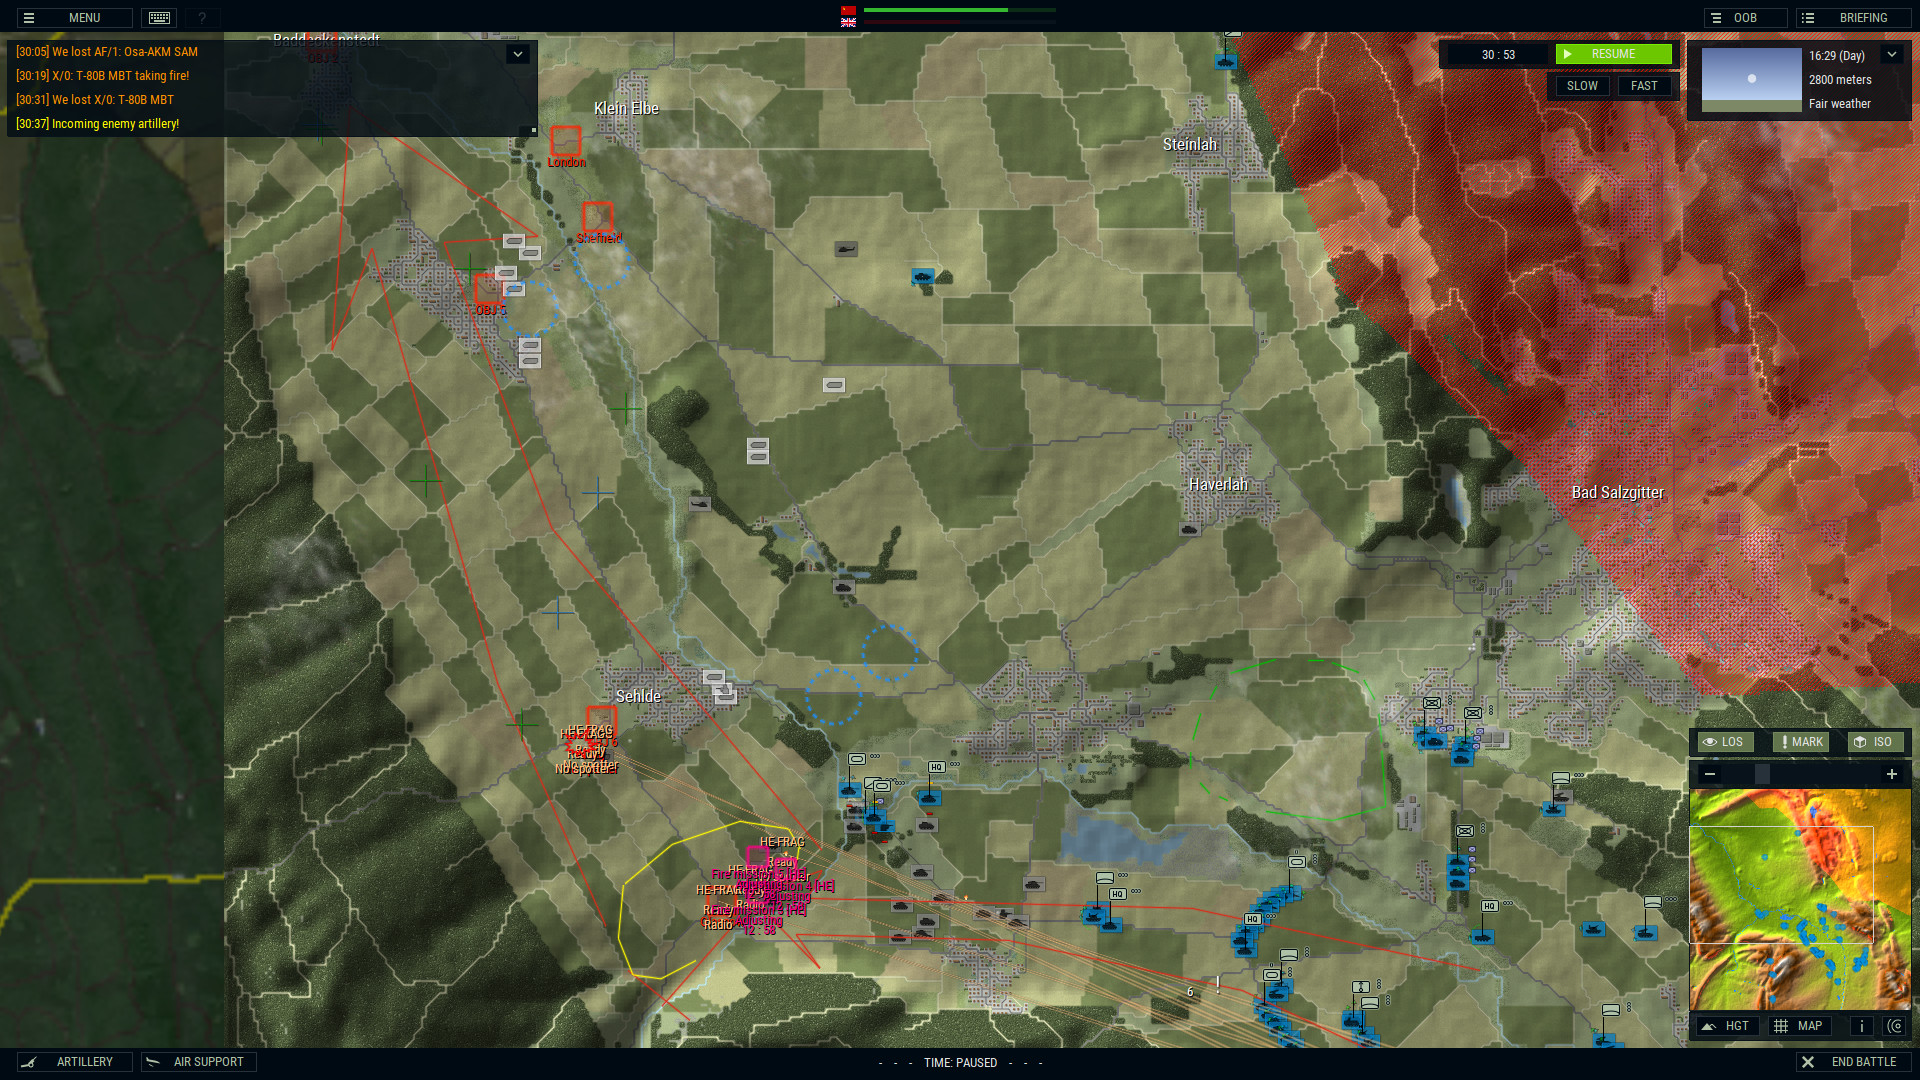Click the 'Fair weather' text

(1839, 104)
